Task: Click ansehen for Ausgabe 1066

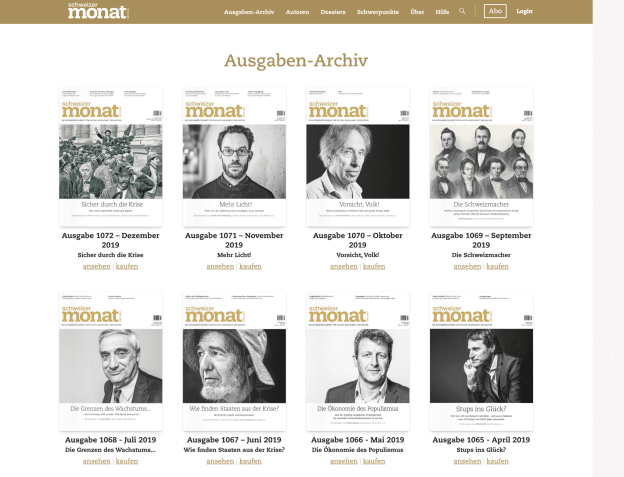Action: (x=344, y=461)
